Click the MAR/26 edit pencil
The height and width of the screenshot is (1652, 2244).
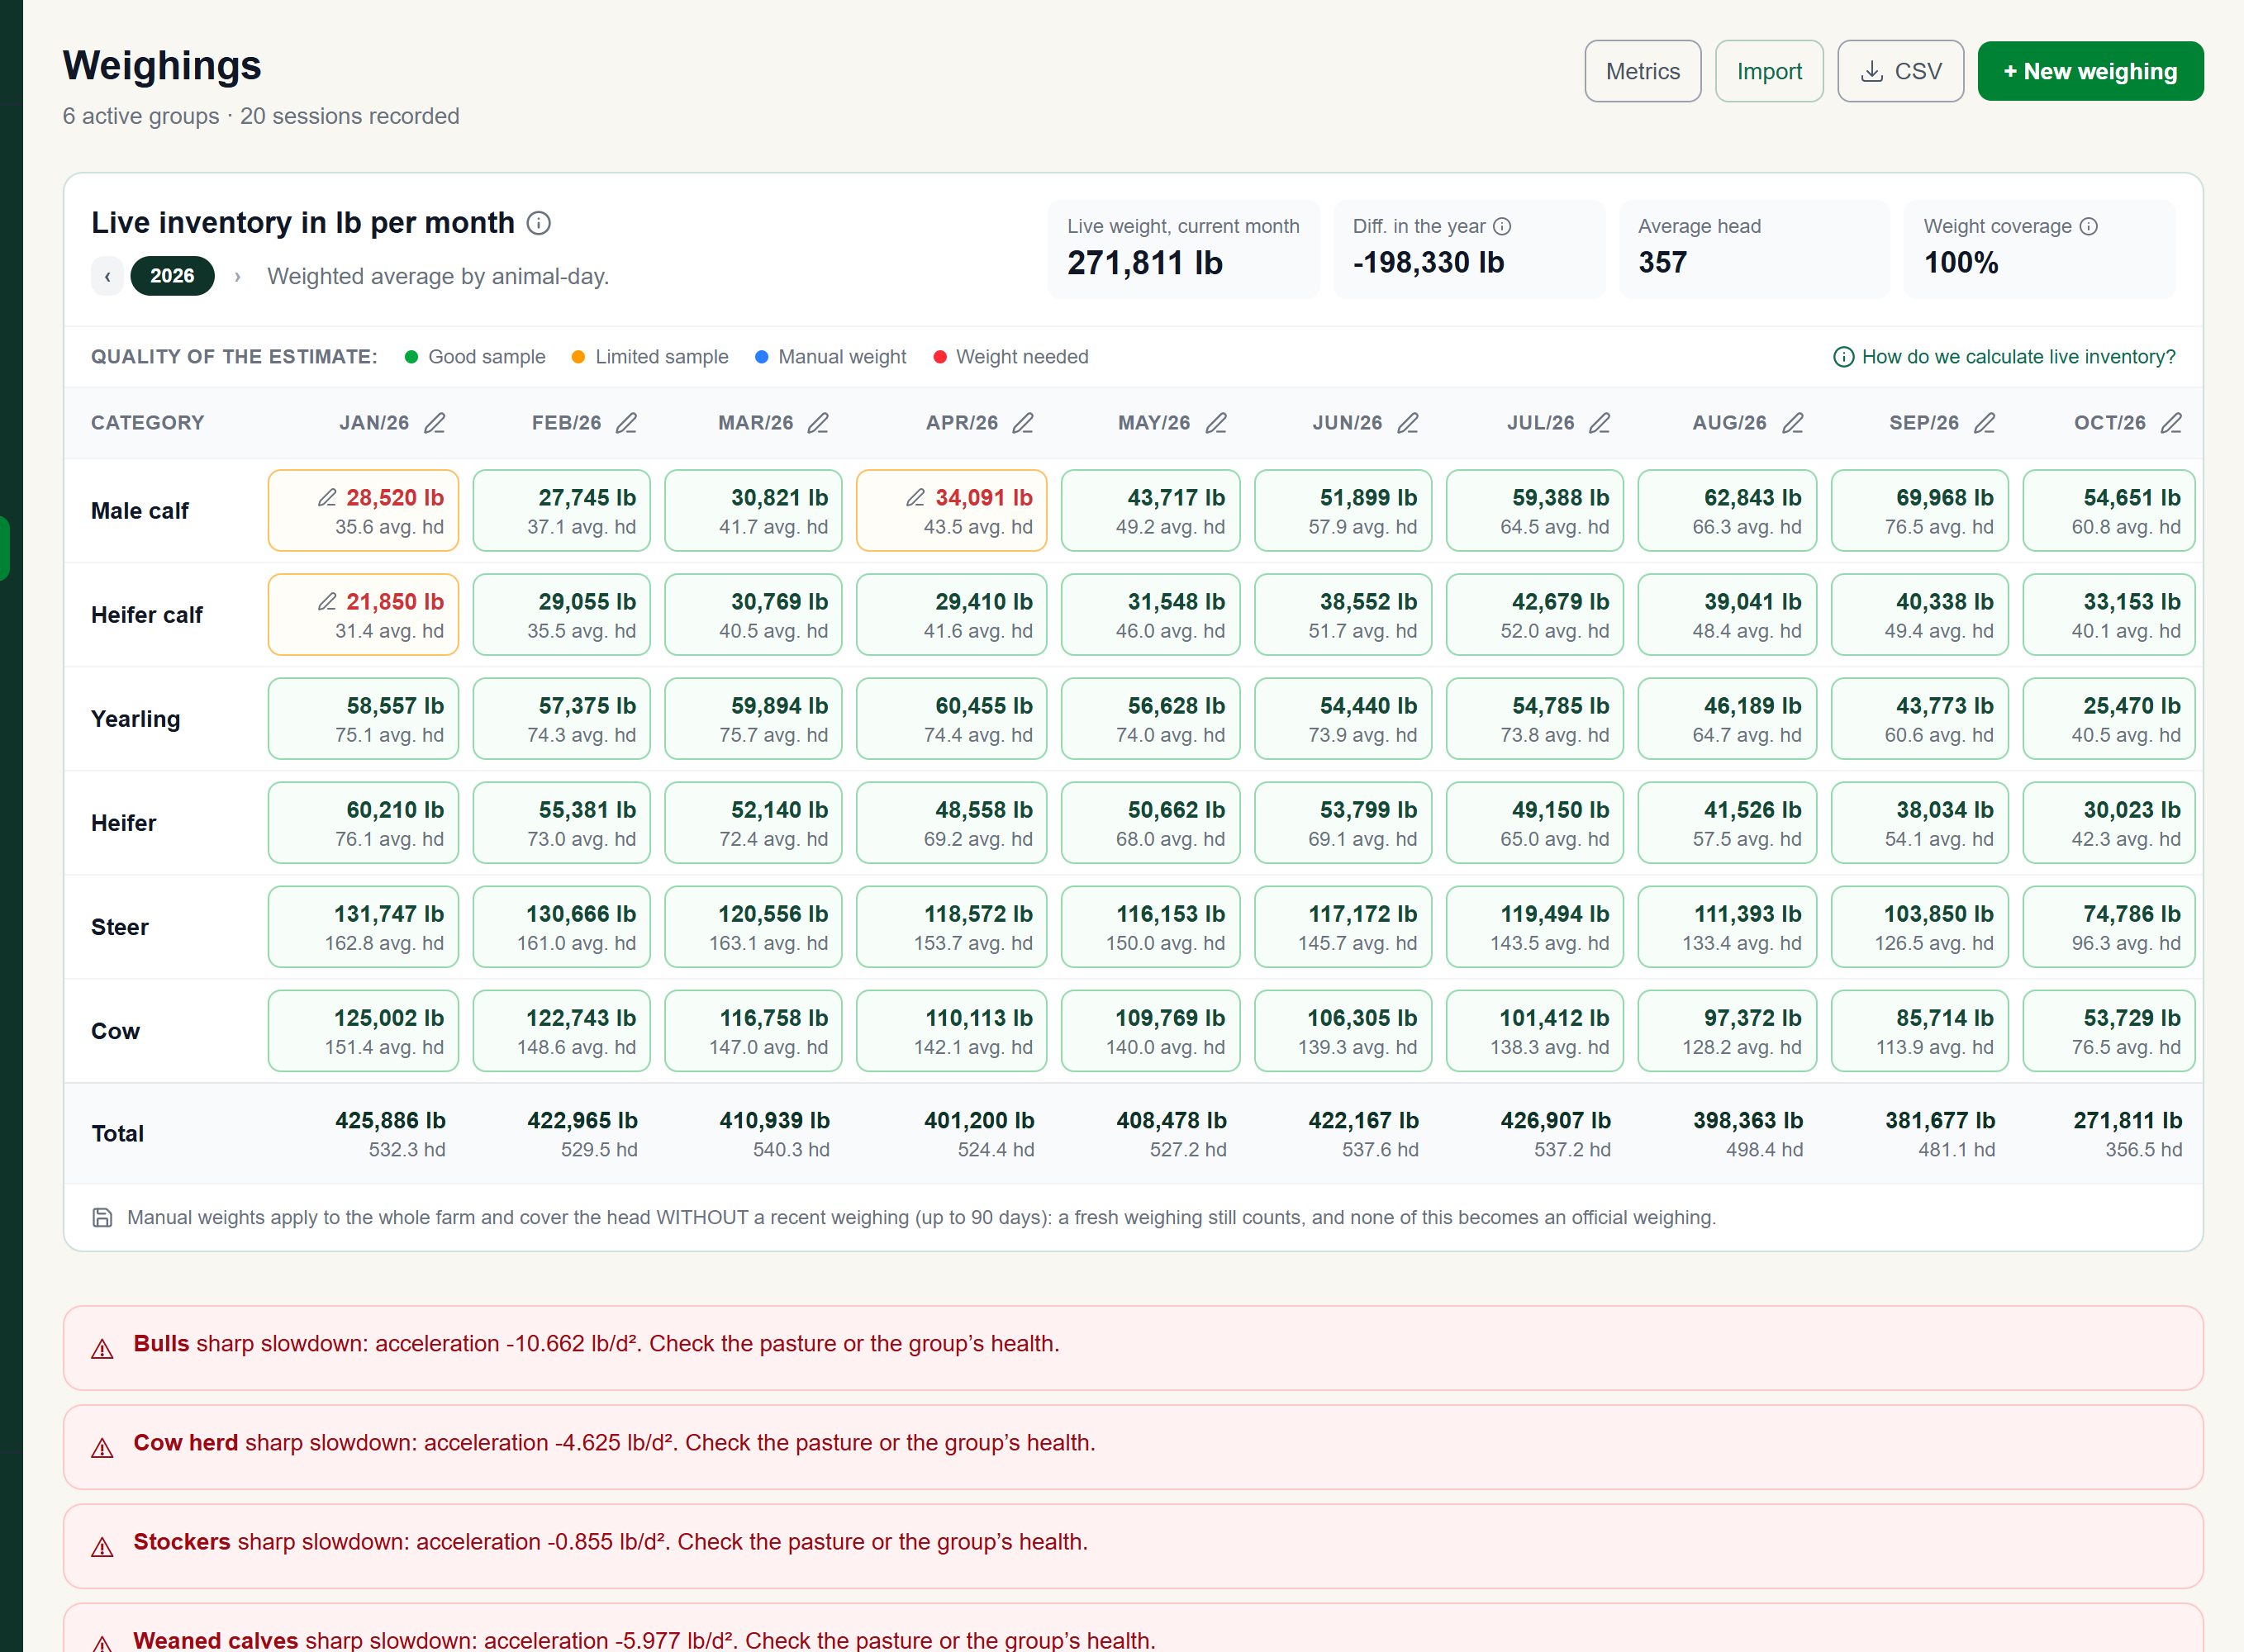[x=818, y=423]
